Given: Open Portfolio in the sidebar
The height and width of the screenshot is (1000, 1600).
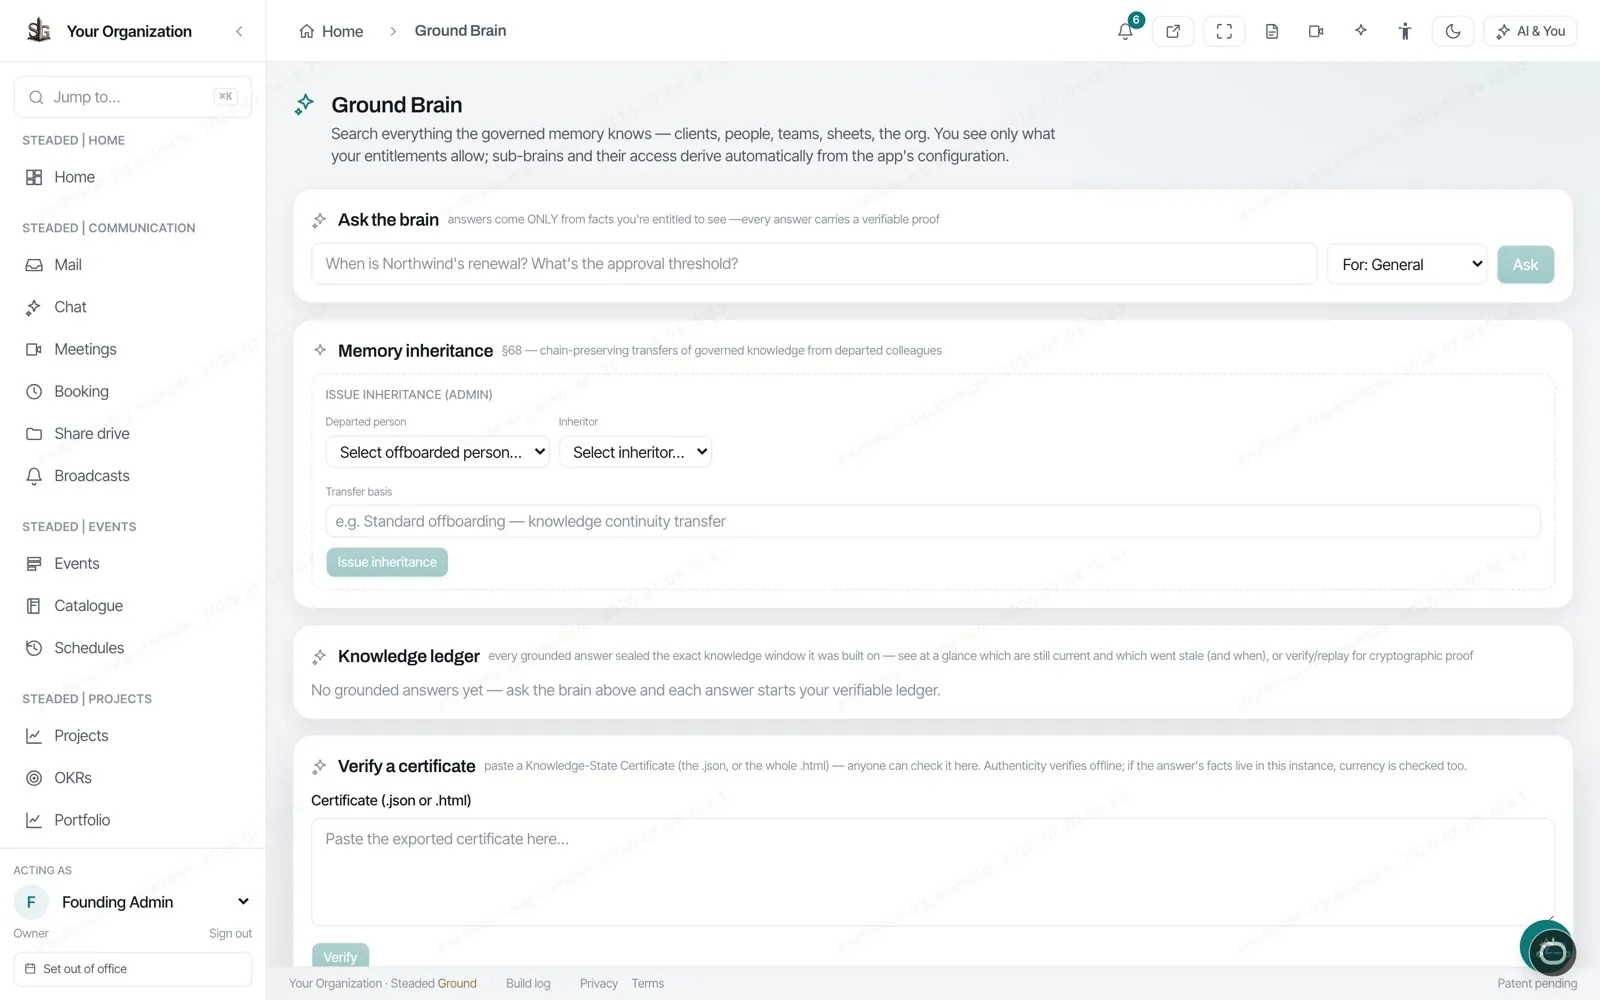Looking at the screenshot, I should (x=133, y=820).
